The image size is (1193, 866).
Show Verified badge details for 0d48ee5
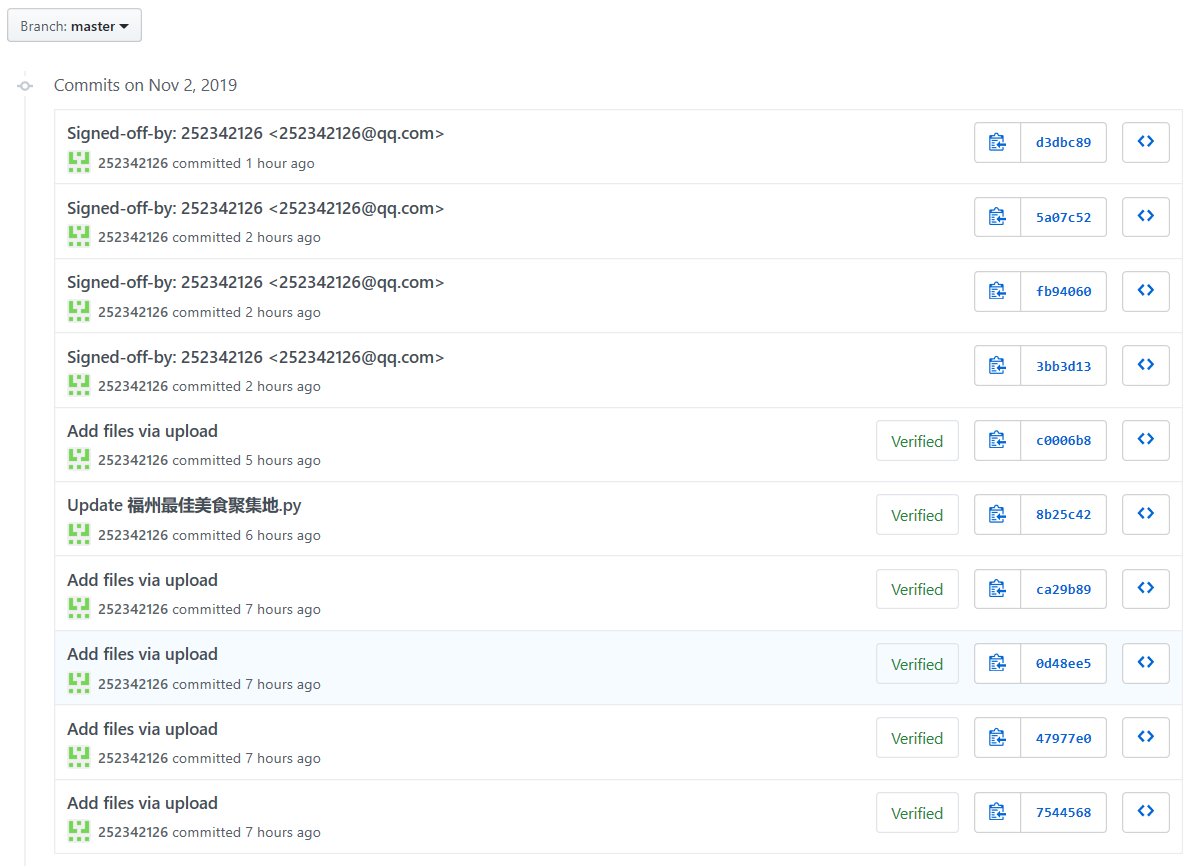(917, 664)
